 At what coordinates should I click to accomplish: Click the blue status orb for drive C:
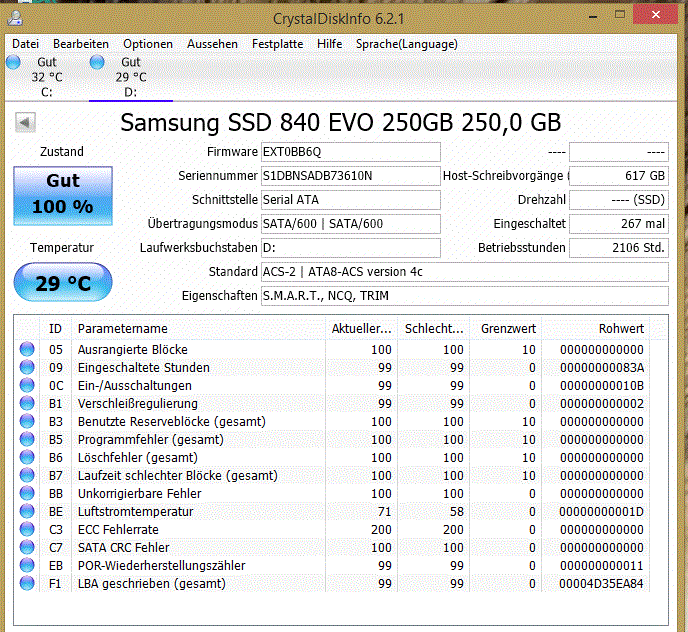[14, 62]
